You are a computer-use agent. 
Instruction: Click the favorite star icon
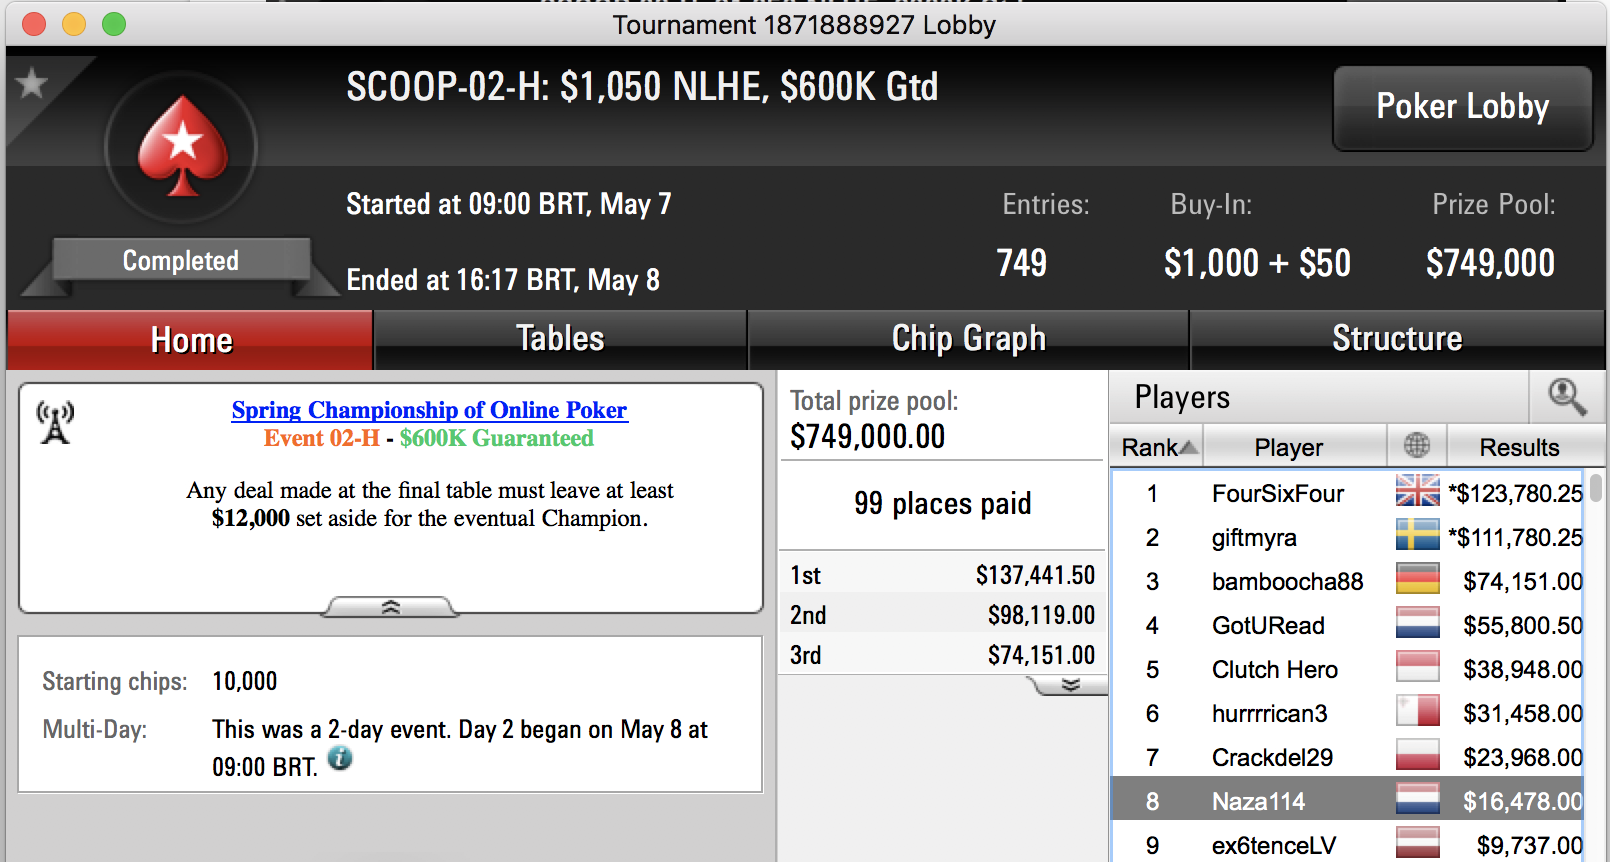coord(32,83)
